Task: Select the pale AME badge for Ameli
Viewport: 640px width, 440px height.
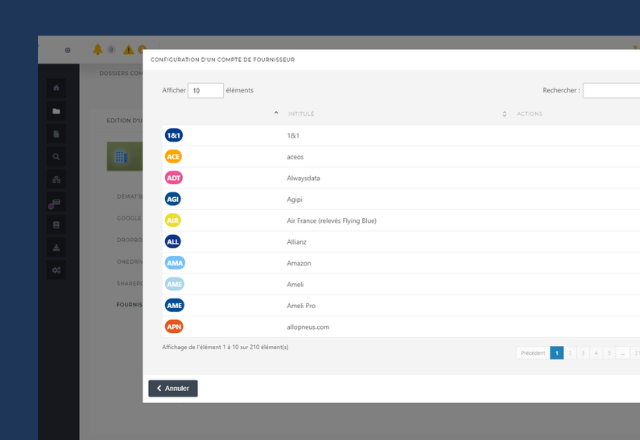Action: point(174,284)
